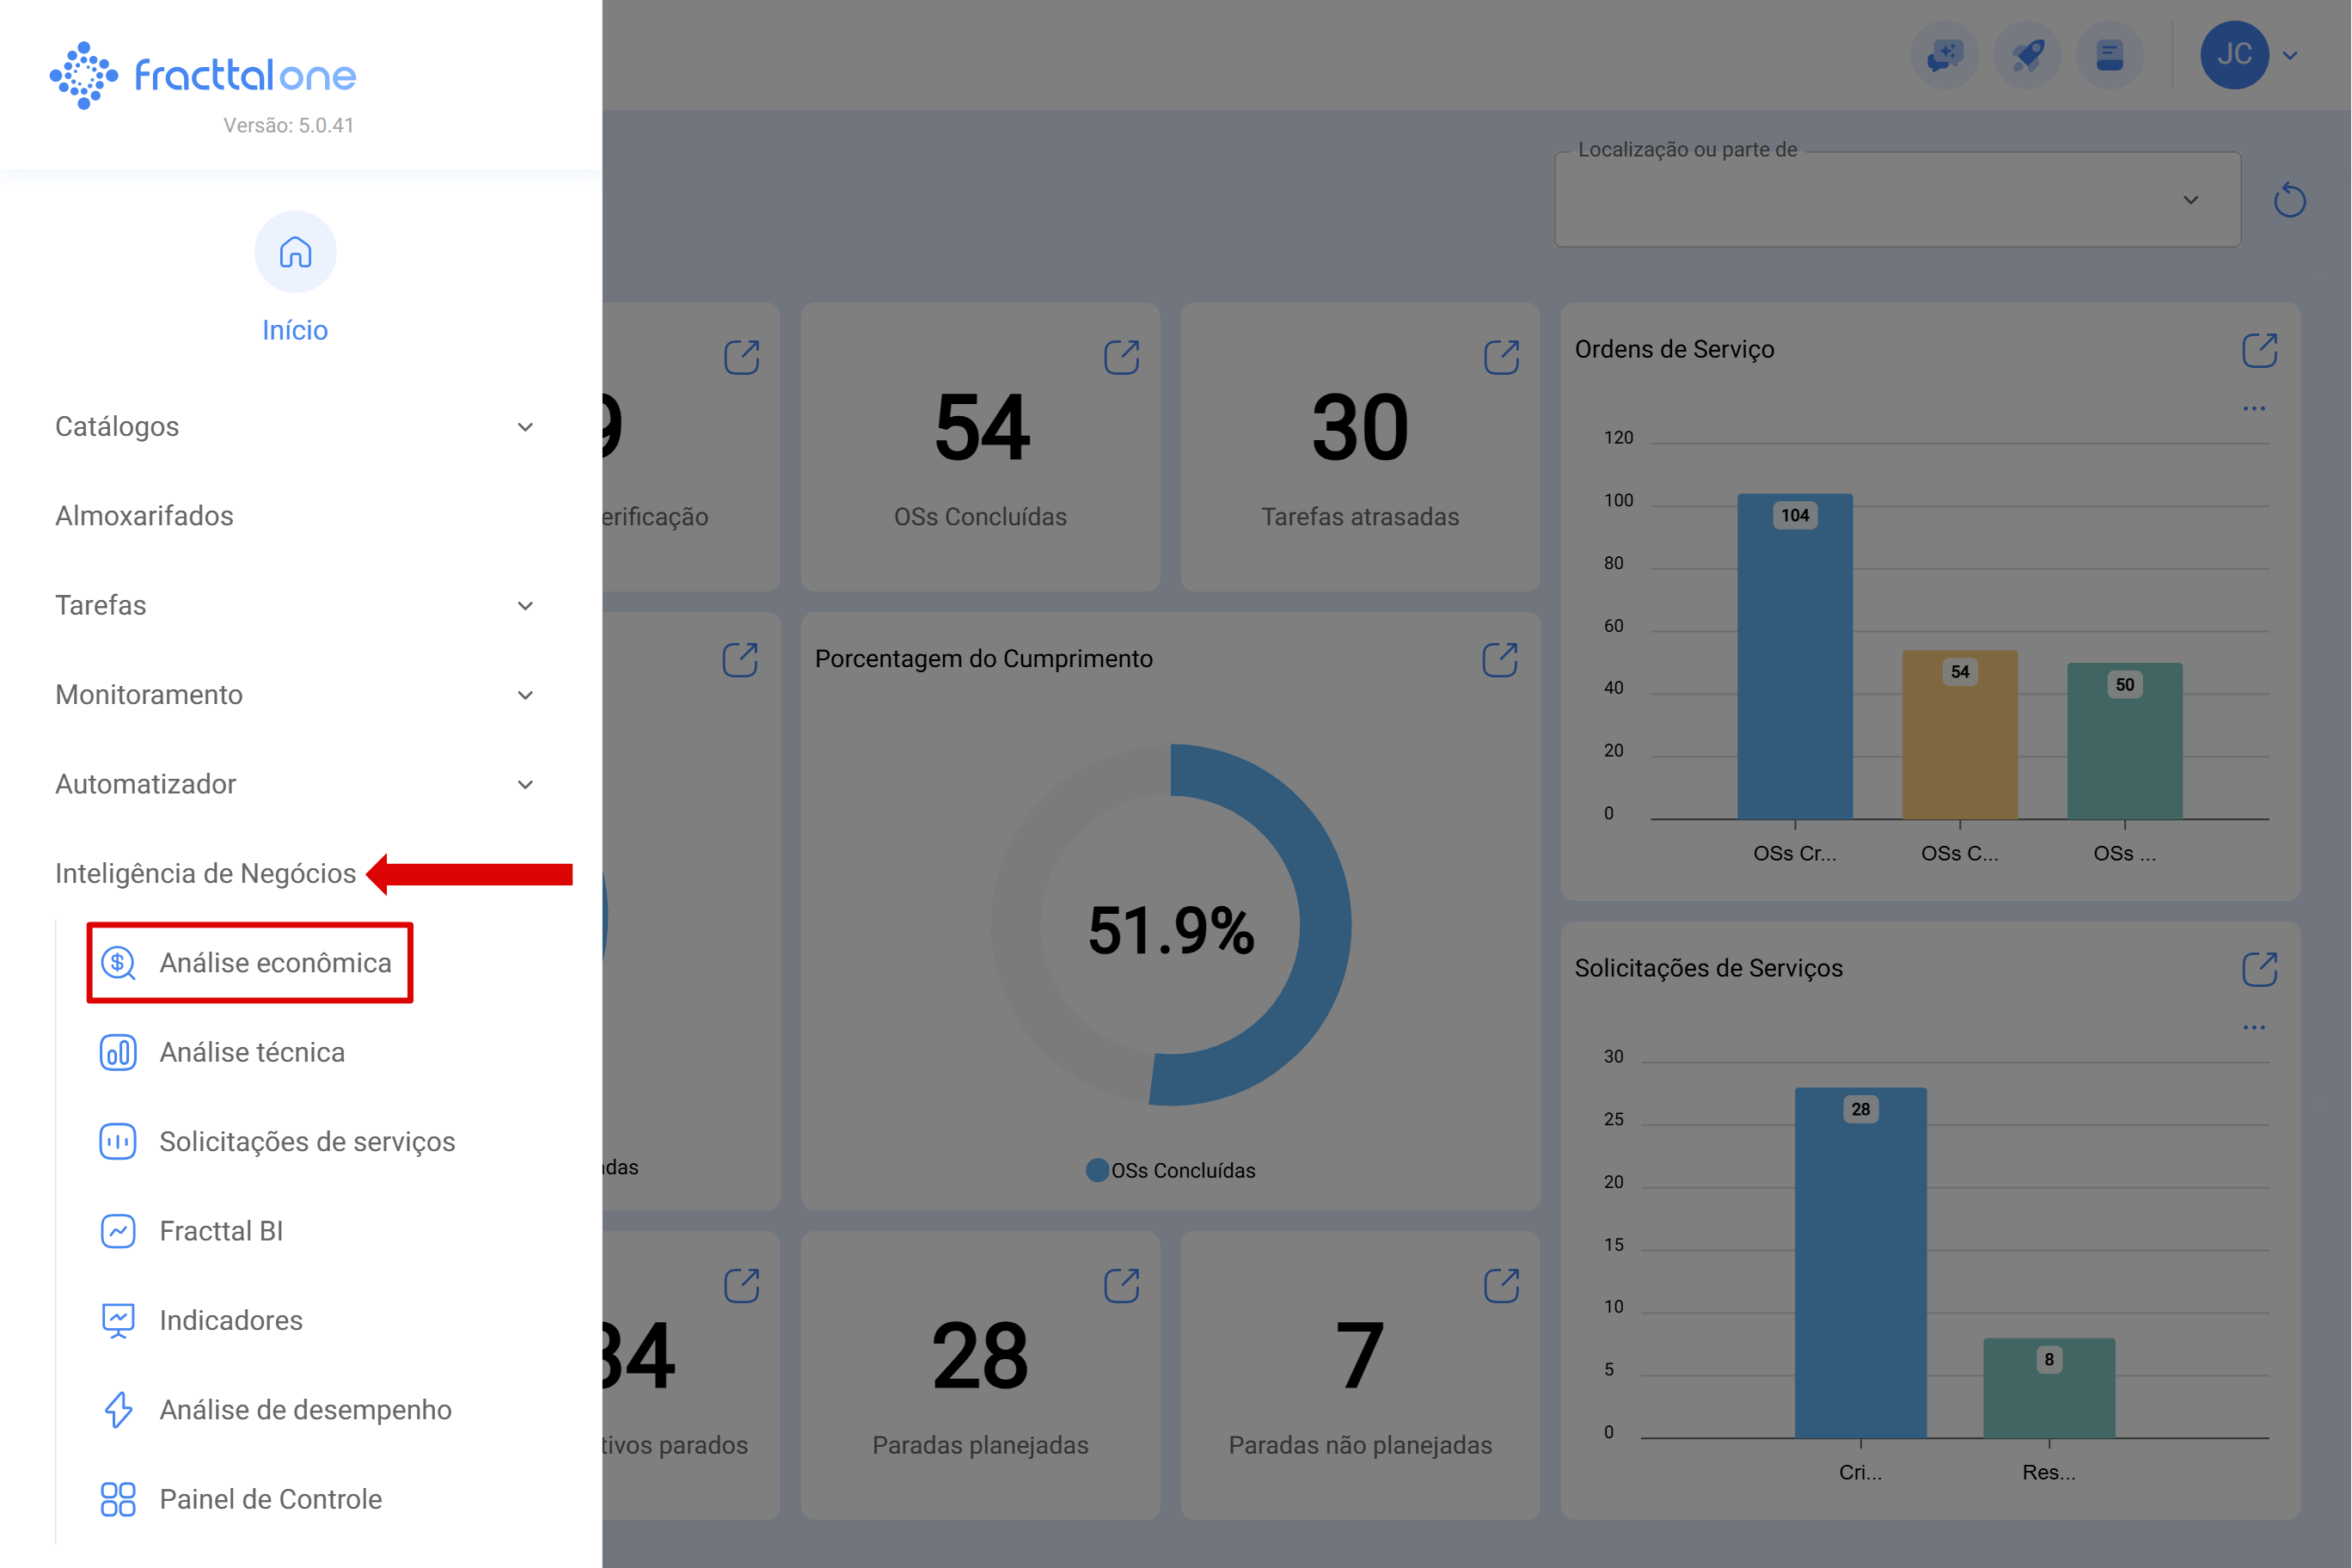
Task: Click Painel de Controle grid icon
Action: [x=118, y=1499]
